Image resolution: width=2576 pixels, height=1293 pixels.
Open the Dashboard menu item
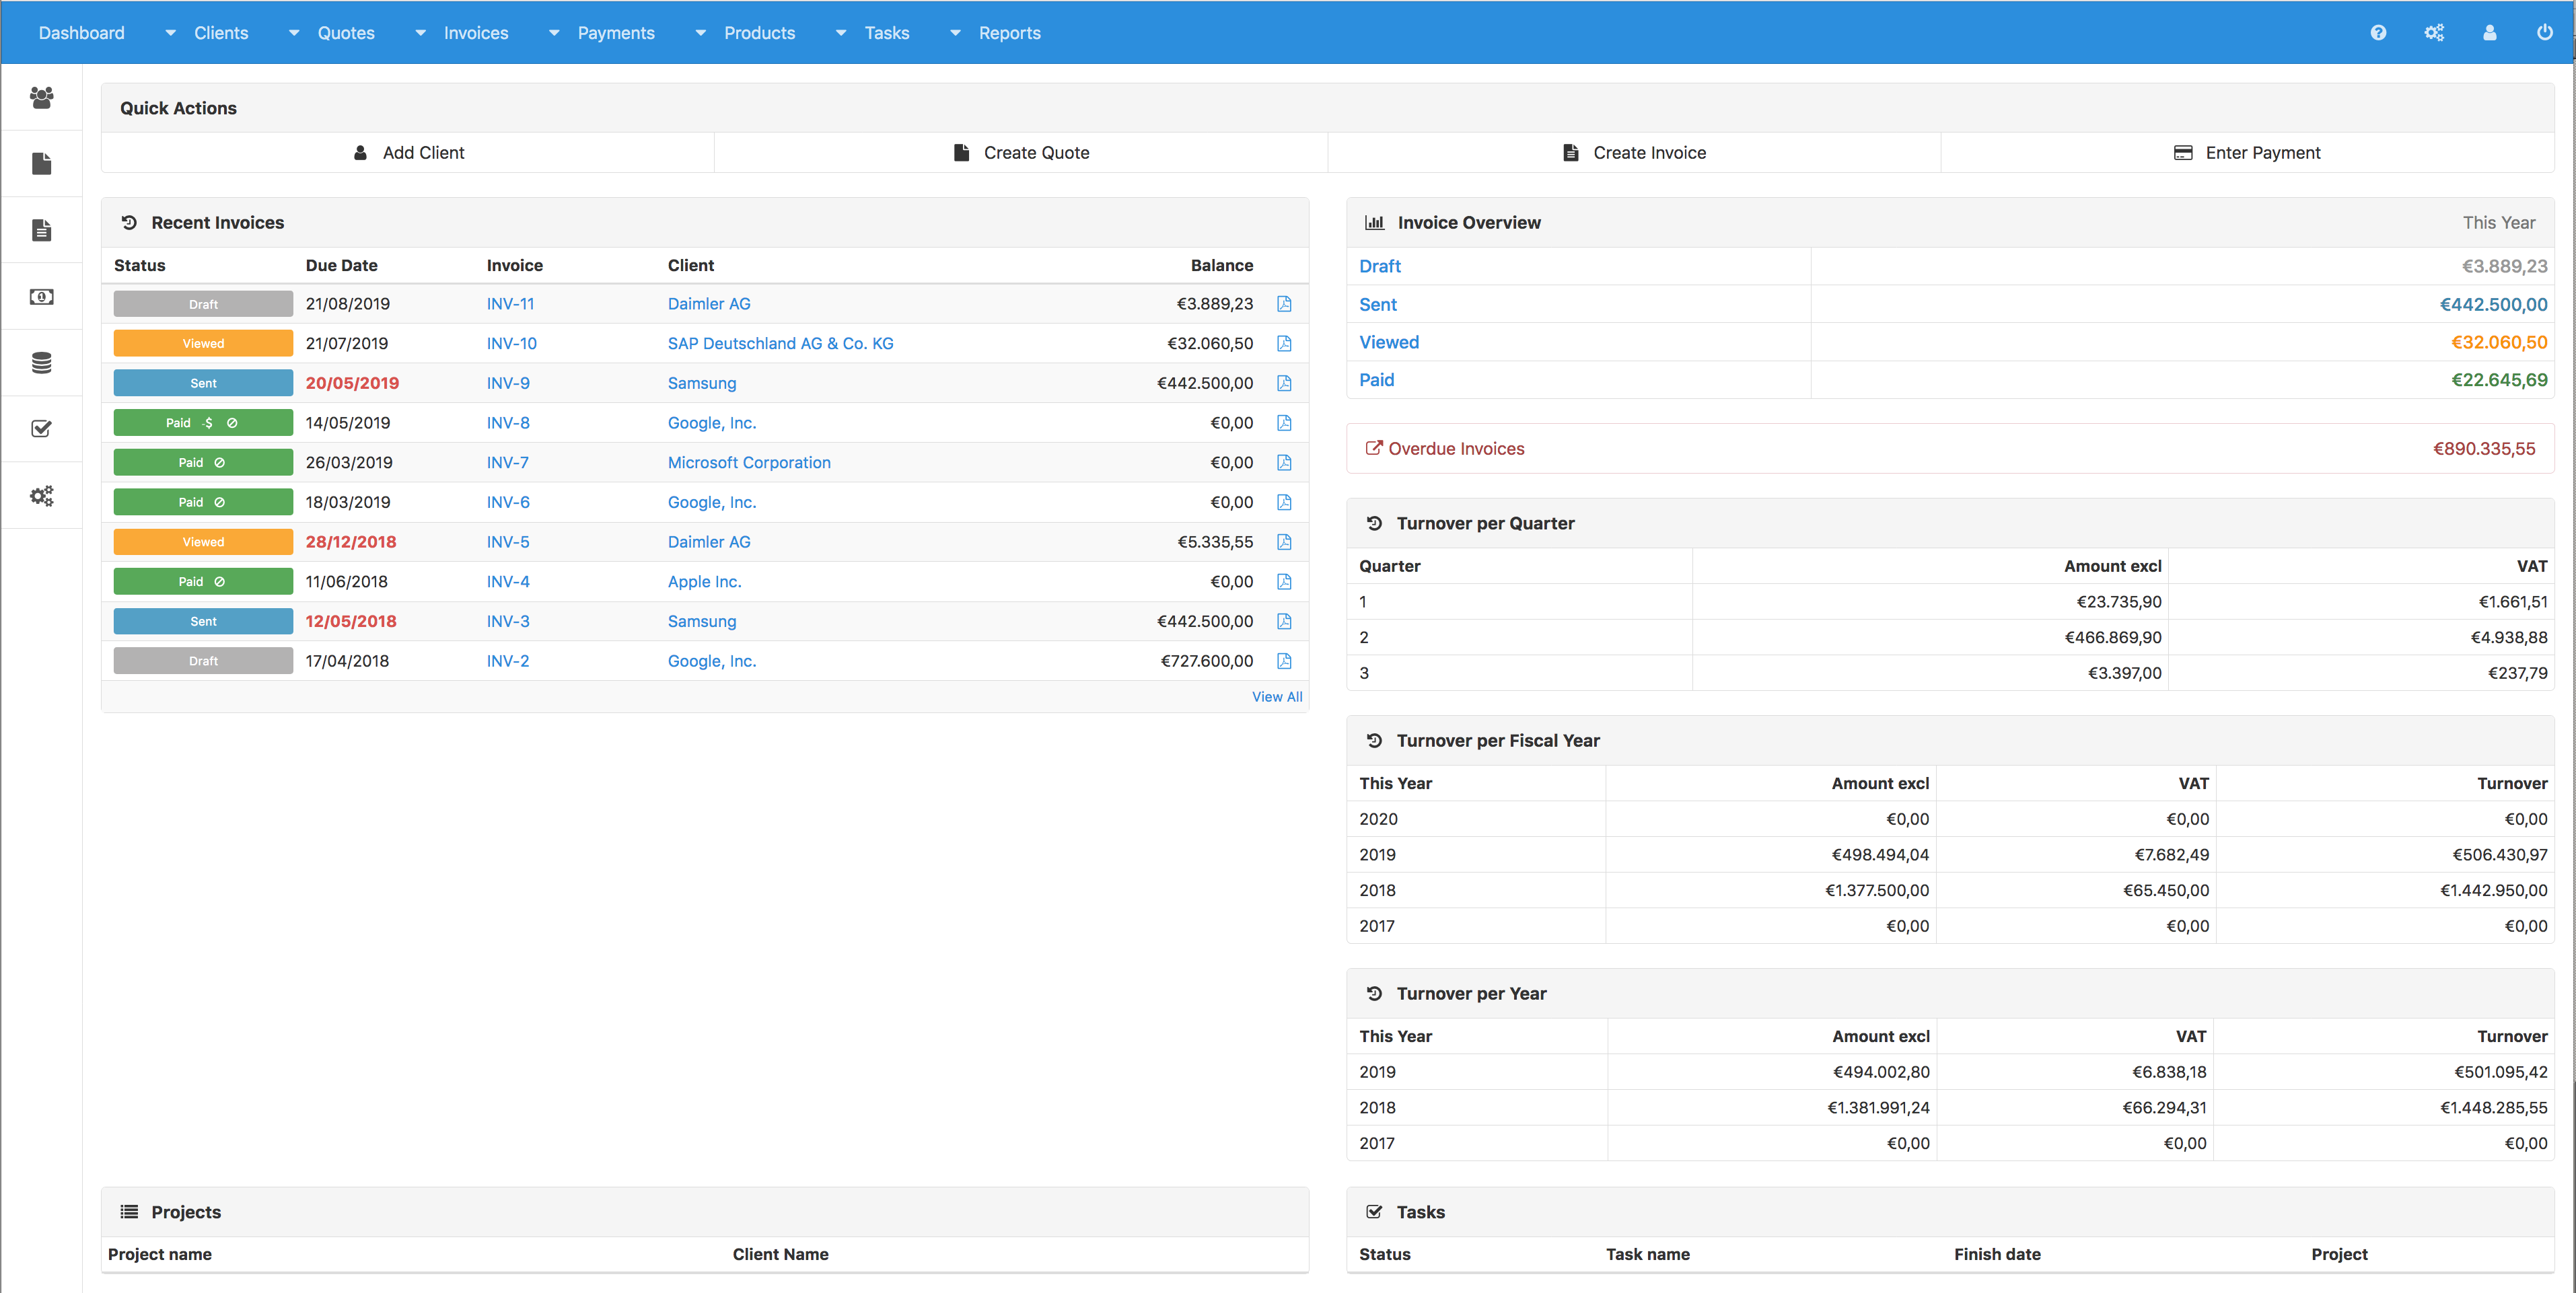point(82,33)
